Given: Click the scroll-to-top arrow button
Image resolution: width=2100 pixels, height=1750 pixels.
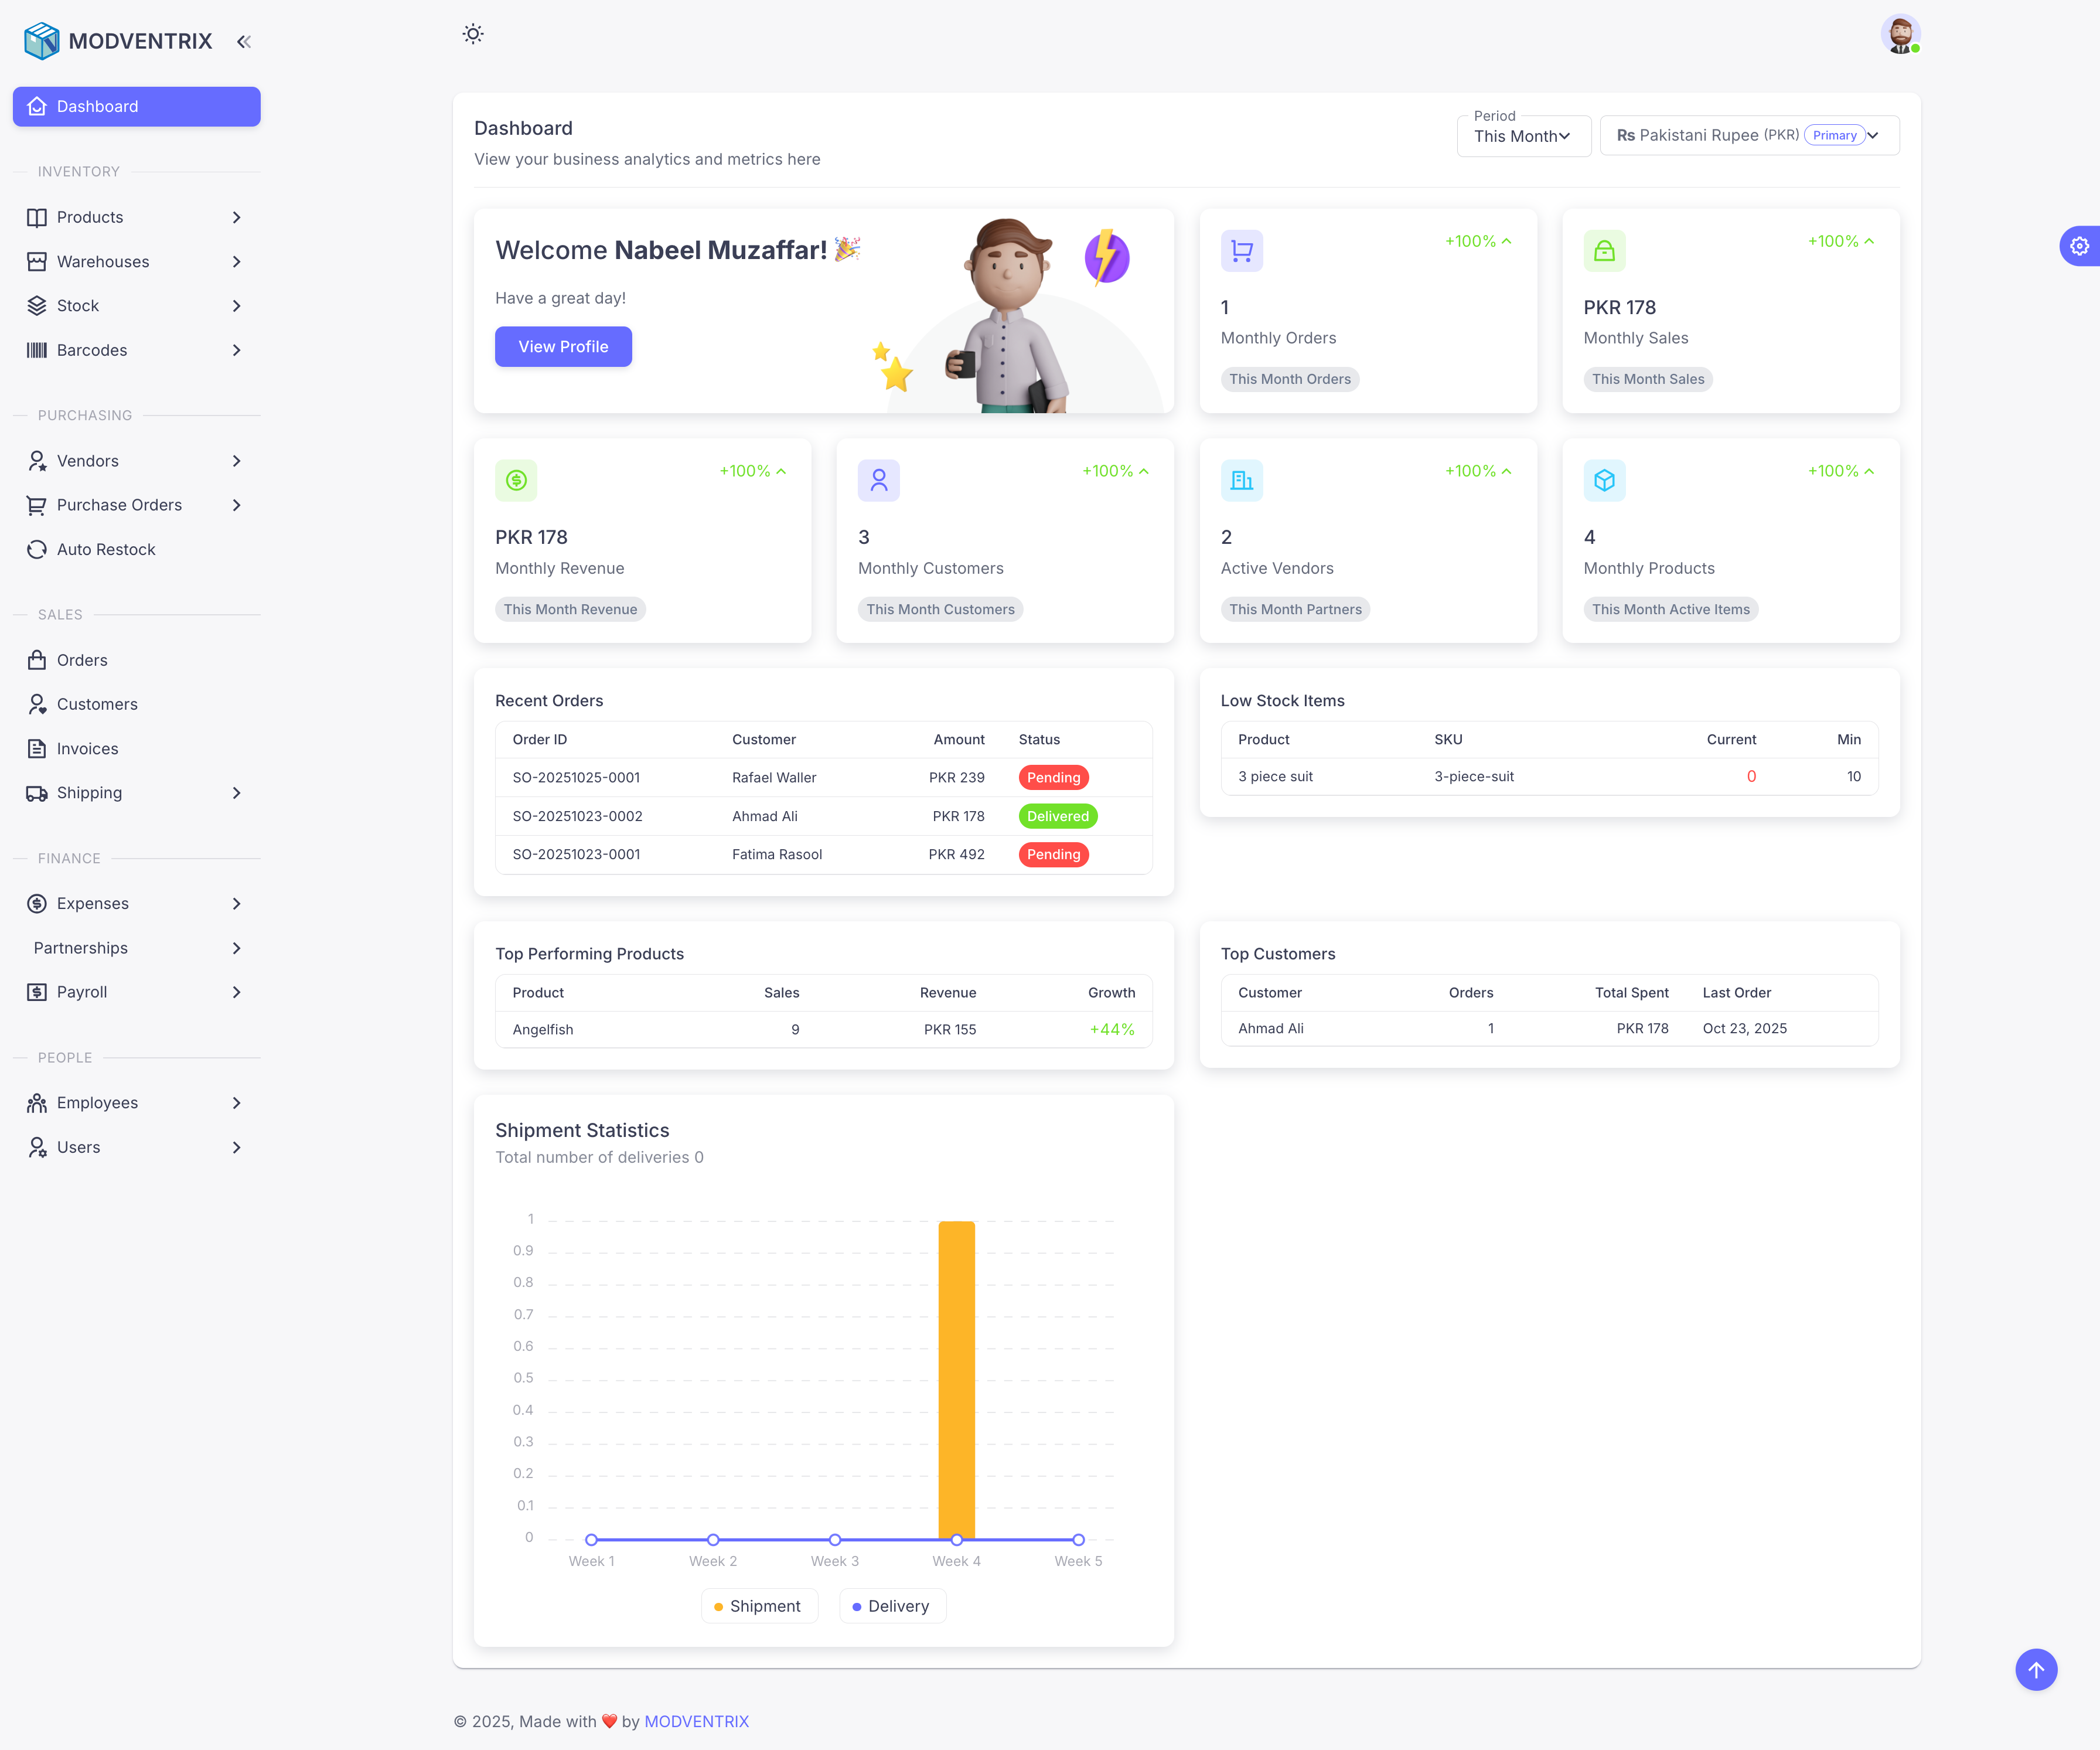Looking at the screenshot, I should (x=2036, y=1670).
